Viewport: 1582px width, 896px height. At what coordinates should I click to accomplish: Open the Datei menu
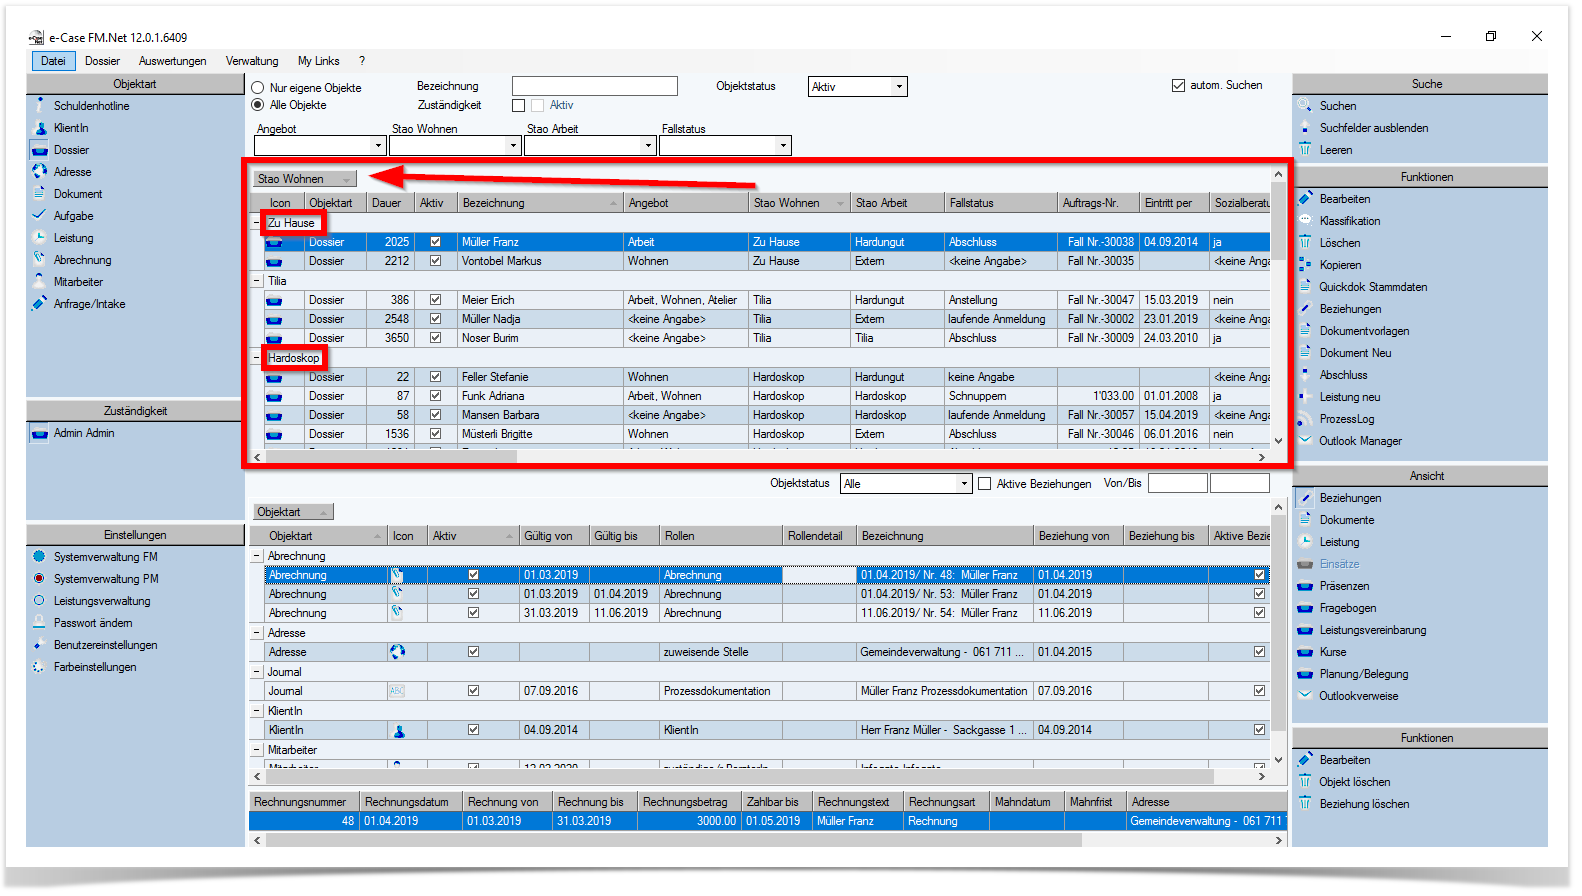(53, 61)
